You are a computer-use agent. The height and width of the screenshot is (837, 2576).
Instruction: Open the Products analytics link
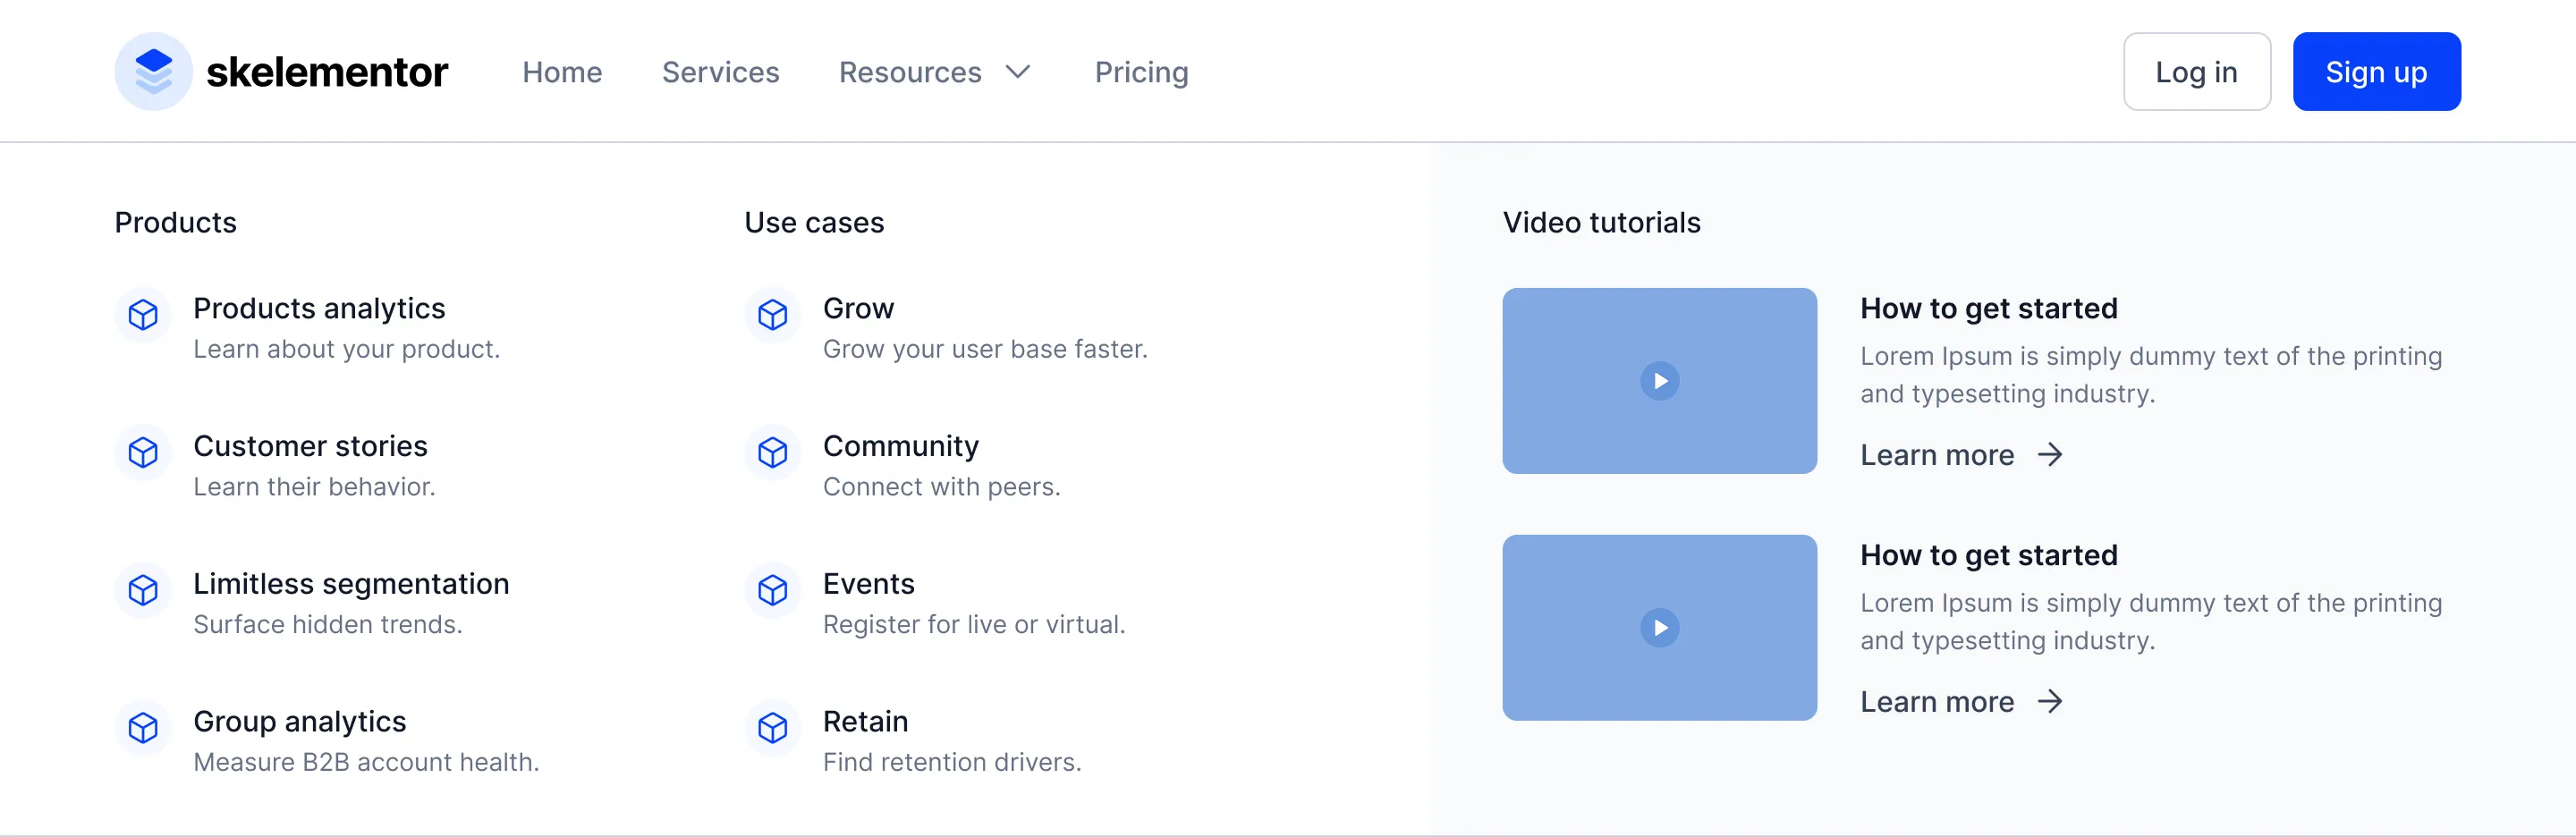319,308
